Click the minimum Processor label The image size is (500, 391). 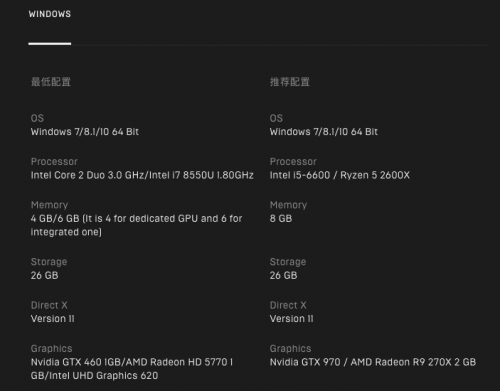click(54, 162)
